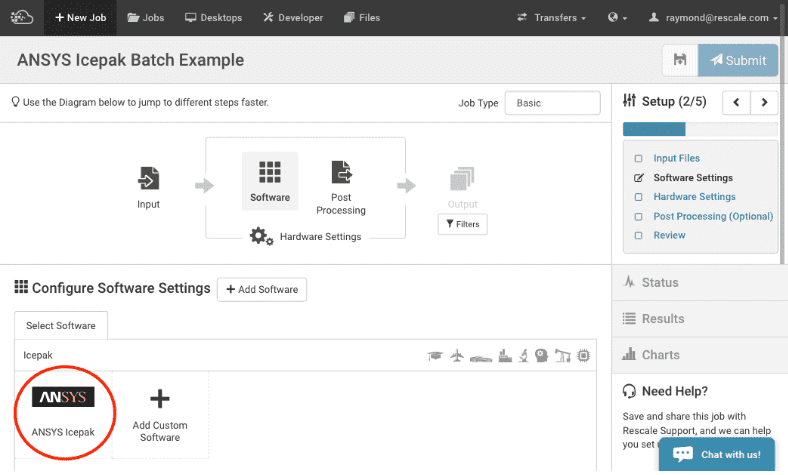Expand the Charts panel
788x475 pixels.
[700, 355]
